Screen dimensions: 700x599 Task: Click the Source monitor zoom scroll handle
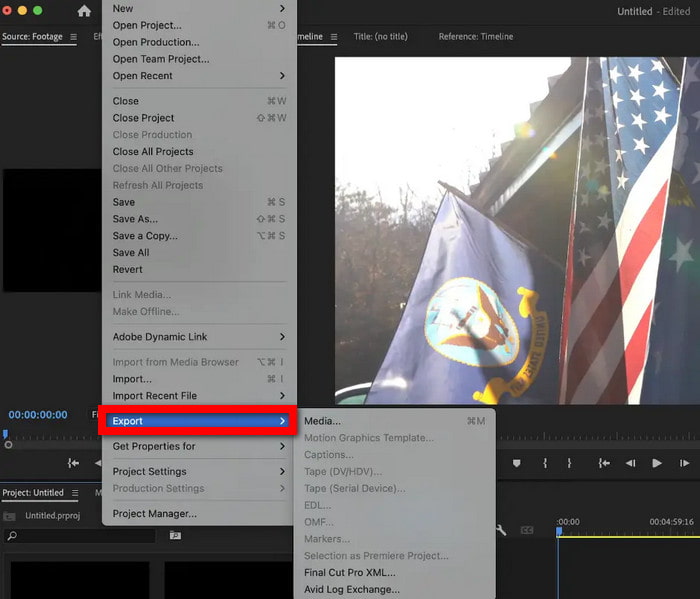[8, 445]
